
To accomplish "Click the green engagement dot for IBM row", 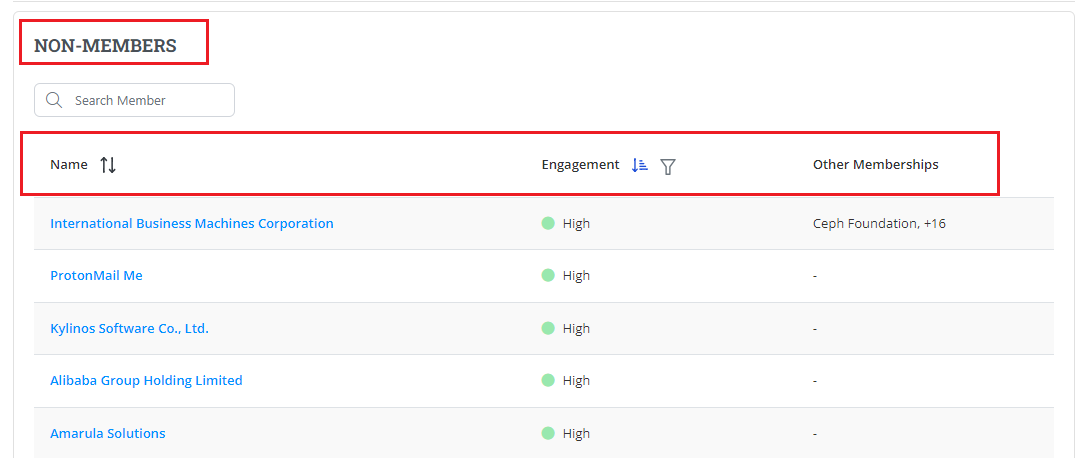I will 548,223.
